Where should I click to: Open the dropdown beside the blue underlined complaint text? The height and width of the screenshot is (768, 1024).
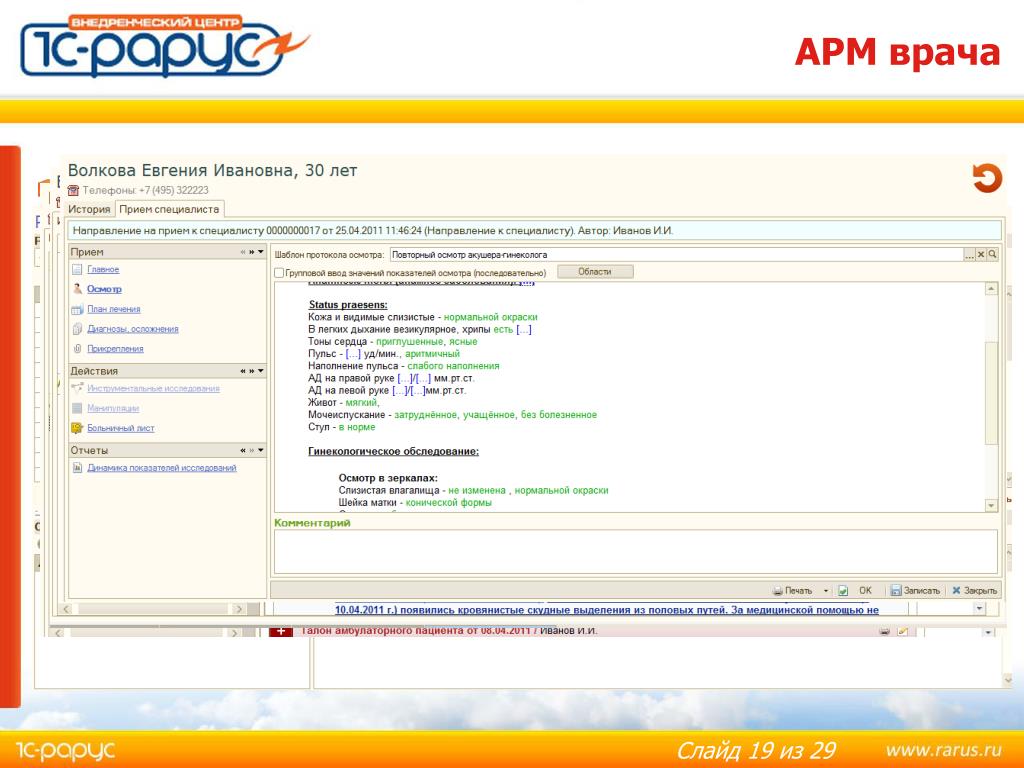click(x=979, y=609)
